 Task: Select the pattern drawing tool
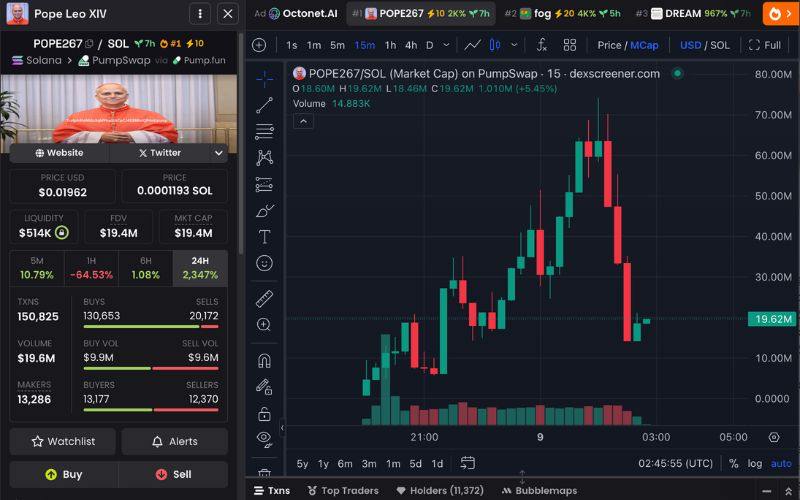[264, 158]
